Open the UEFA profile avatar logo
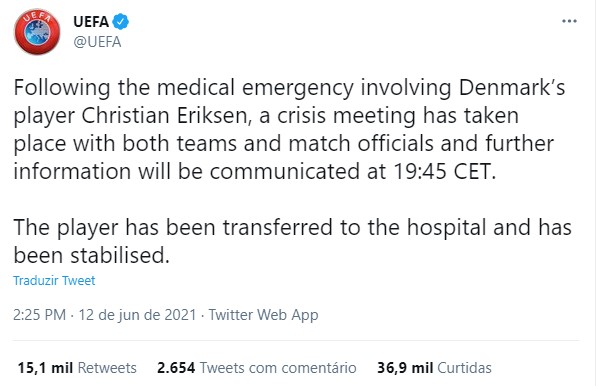 (37, 32)
